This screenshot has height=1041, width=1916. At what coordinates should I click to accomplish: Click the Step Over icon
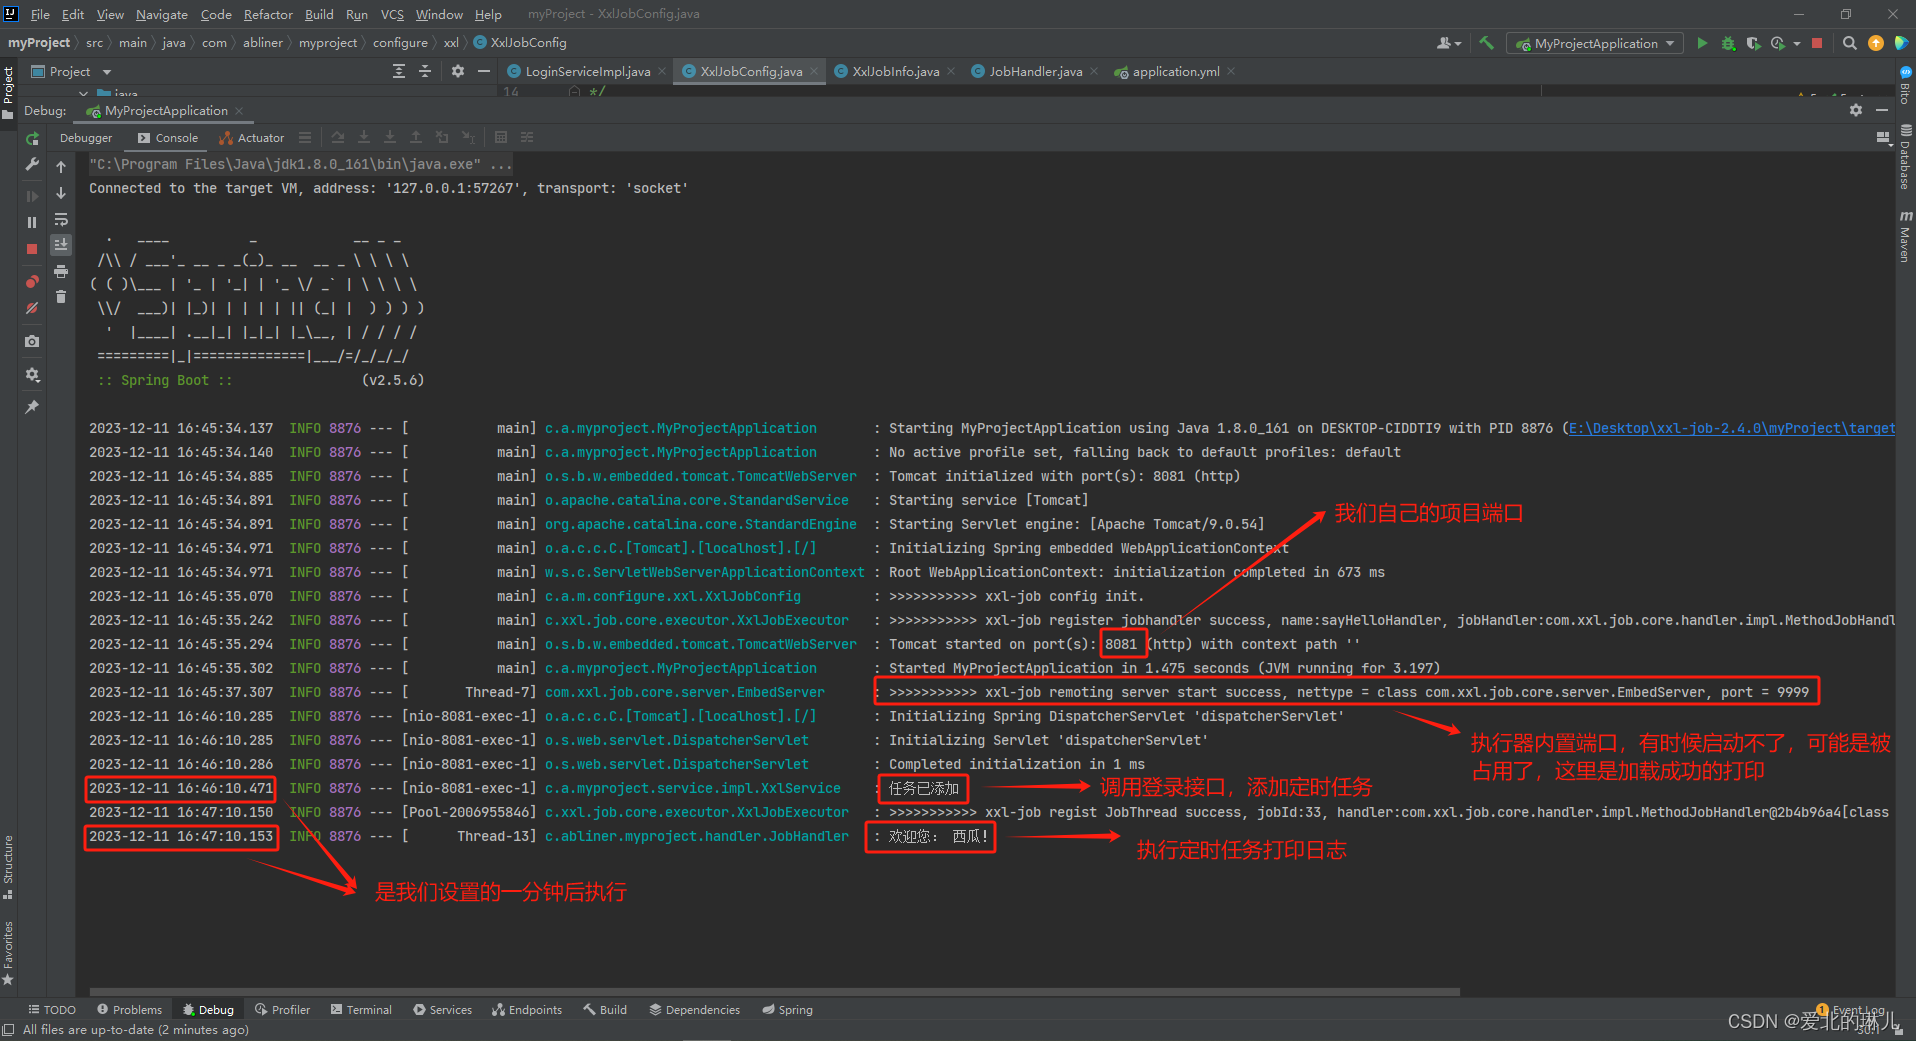(x=338, y=137)
